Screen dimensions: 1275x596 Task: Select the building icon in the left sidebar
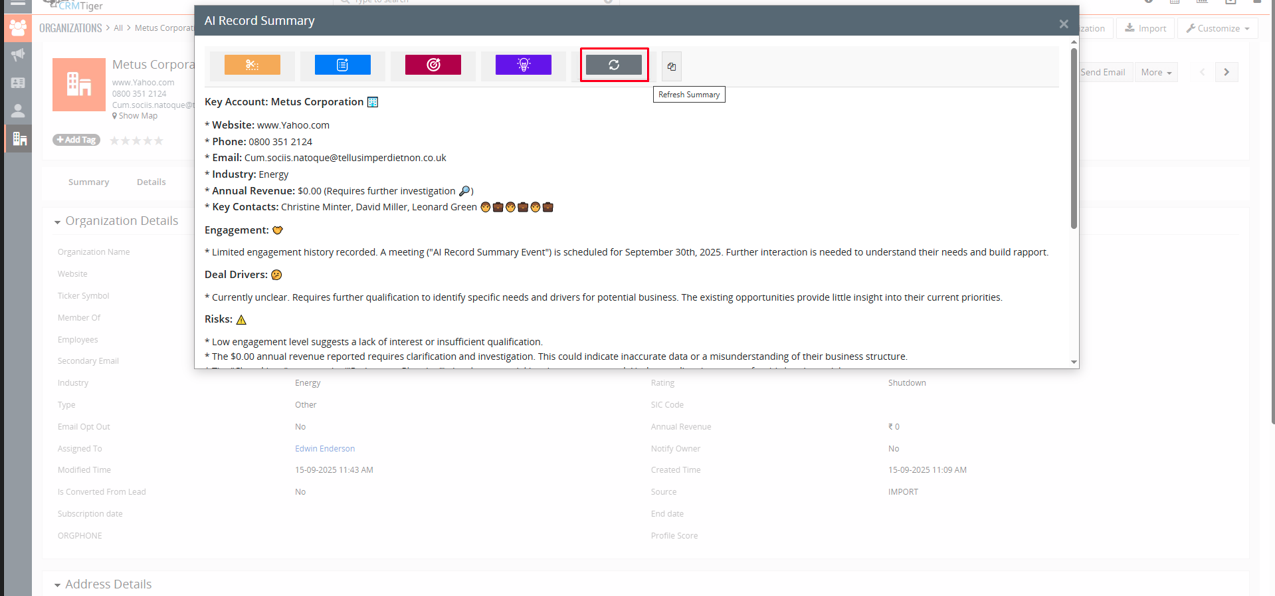[18, 139]
